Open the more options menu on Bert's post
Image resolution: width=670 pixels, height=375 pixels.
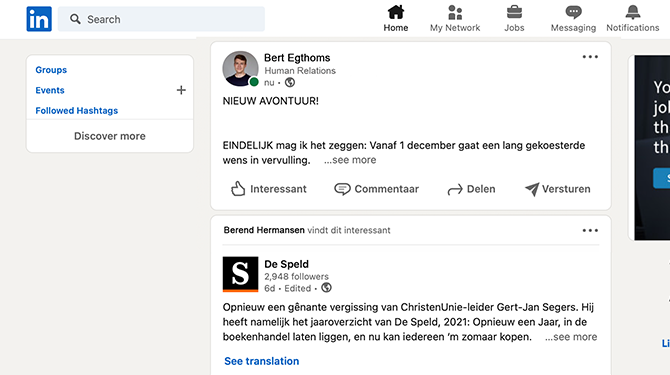click(590, 57)
